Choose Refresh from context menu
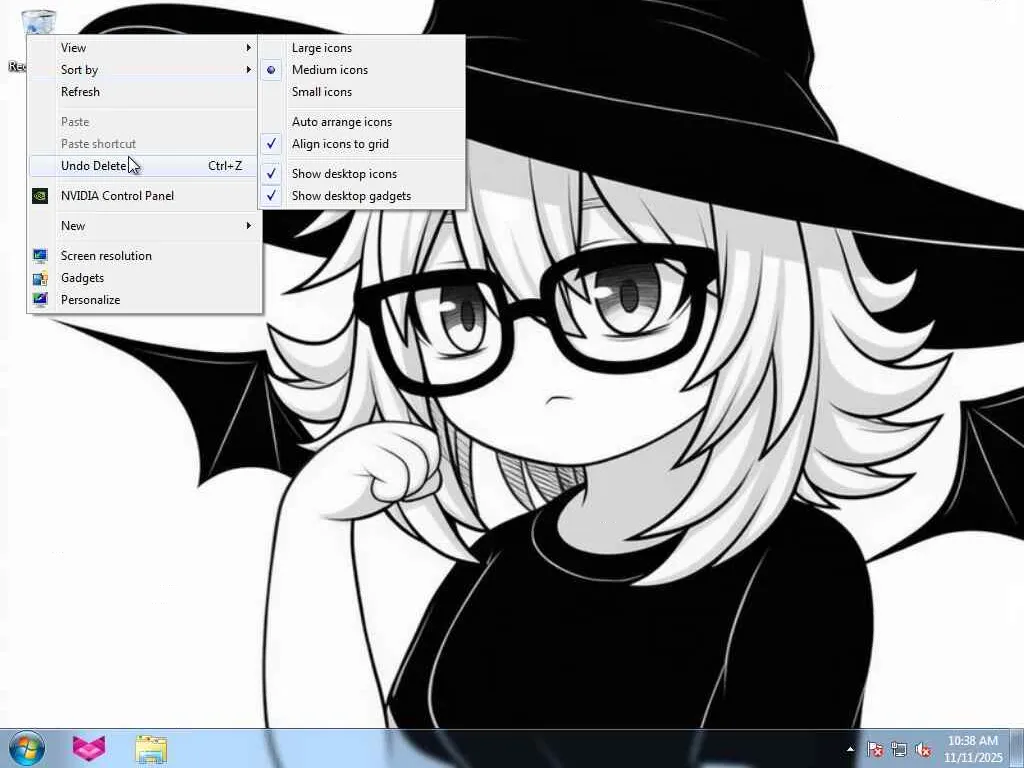 coord(144,92)
